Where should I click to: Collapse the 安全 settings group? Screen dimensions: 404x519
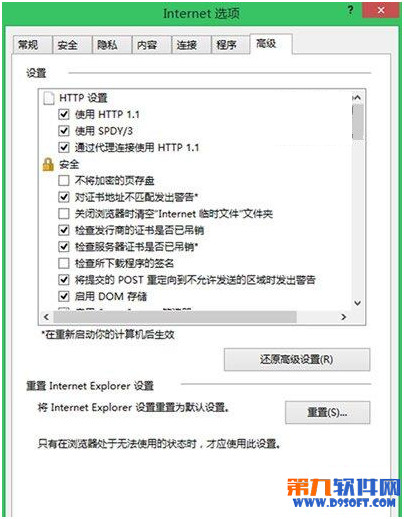point(69,164)
